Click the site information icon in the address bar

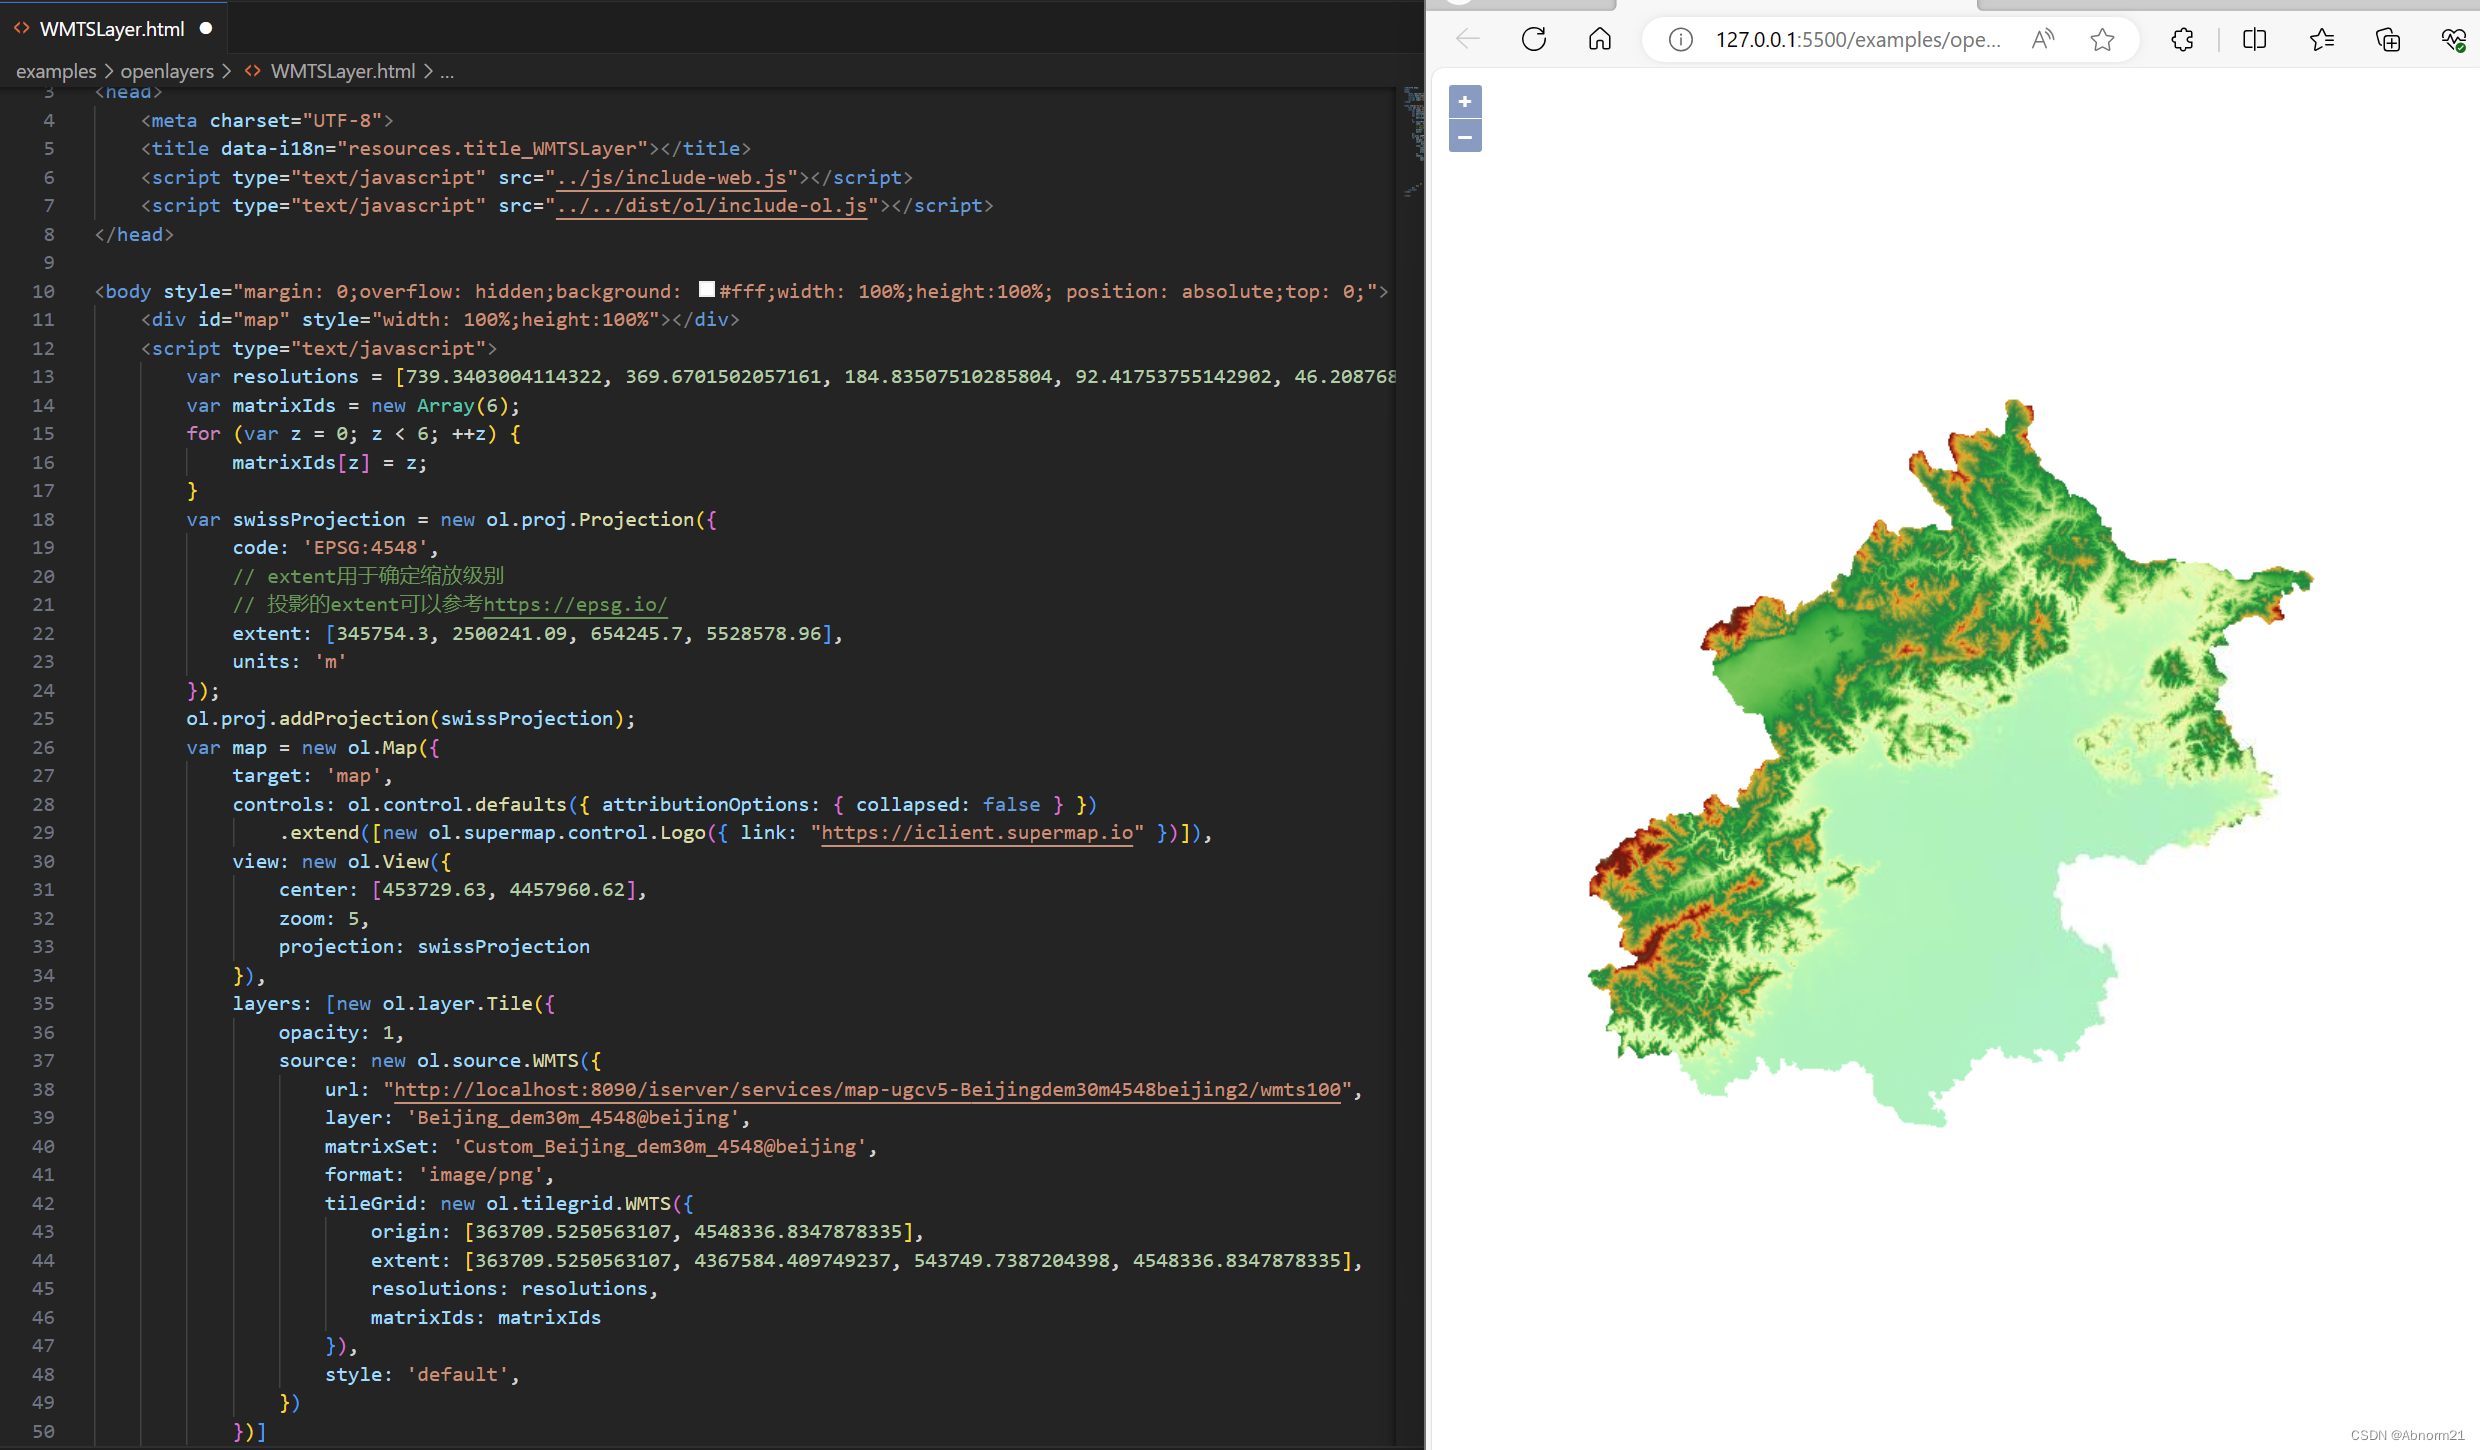1679,40
